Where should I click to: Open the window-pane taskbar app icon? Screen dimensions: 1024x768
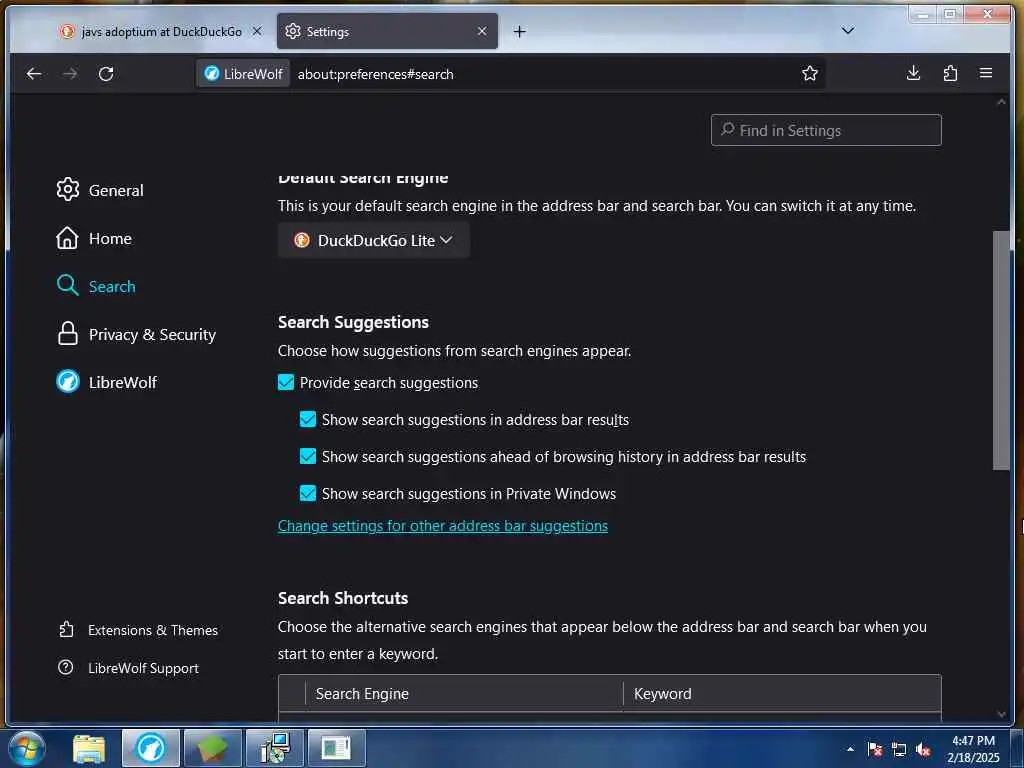click(x=337, y=748)
